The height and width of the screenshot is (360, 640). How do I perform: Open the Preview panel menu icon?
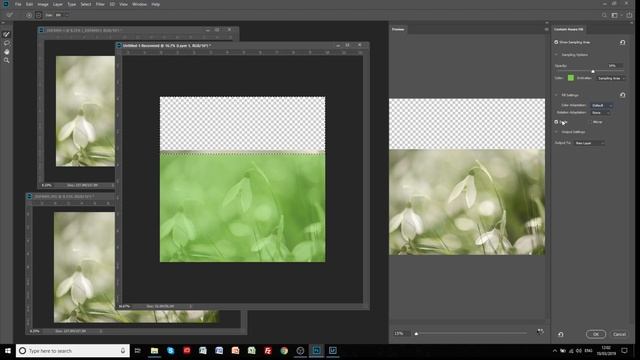546,29
